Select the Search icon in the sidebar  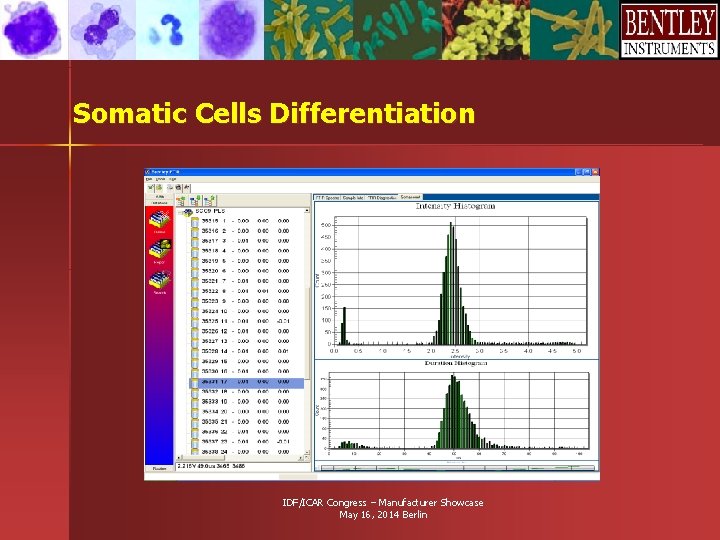tap(159, 280)
